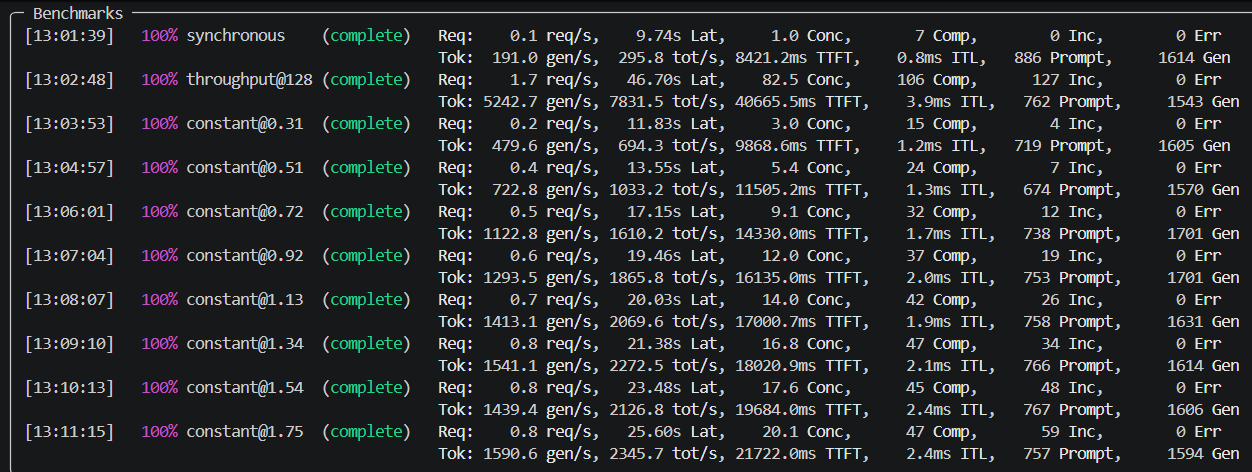The width and height of the screenshot is (1252, 472).
Task: Select the 'throughput@128' benchmark label
Action: (x=249, y=80)
